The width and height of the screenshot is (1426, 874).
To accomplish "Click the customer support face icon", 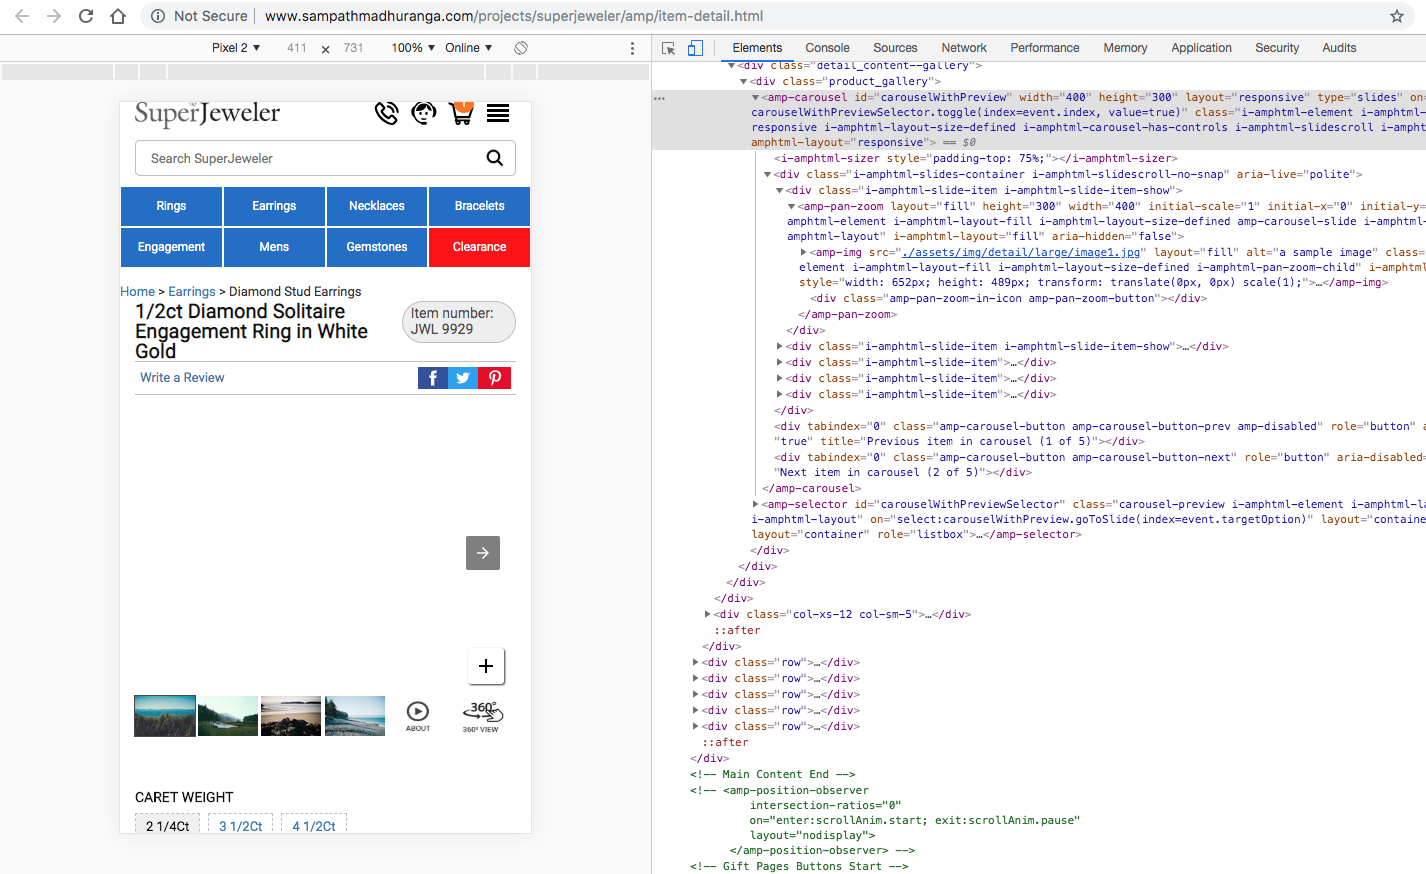I will (424, 114).
